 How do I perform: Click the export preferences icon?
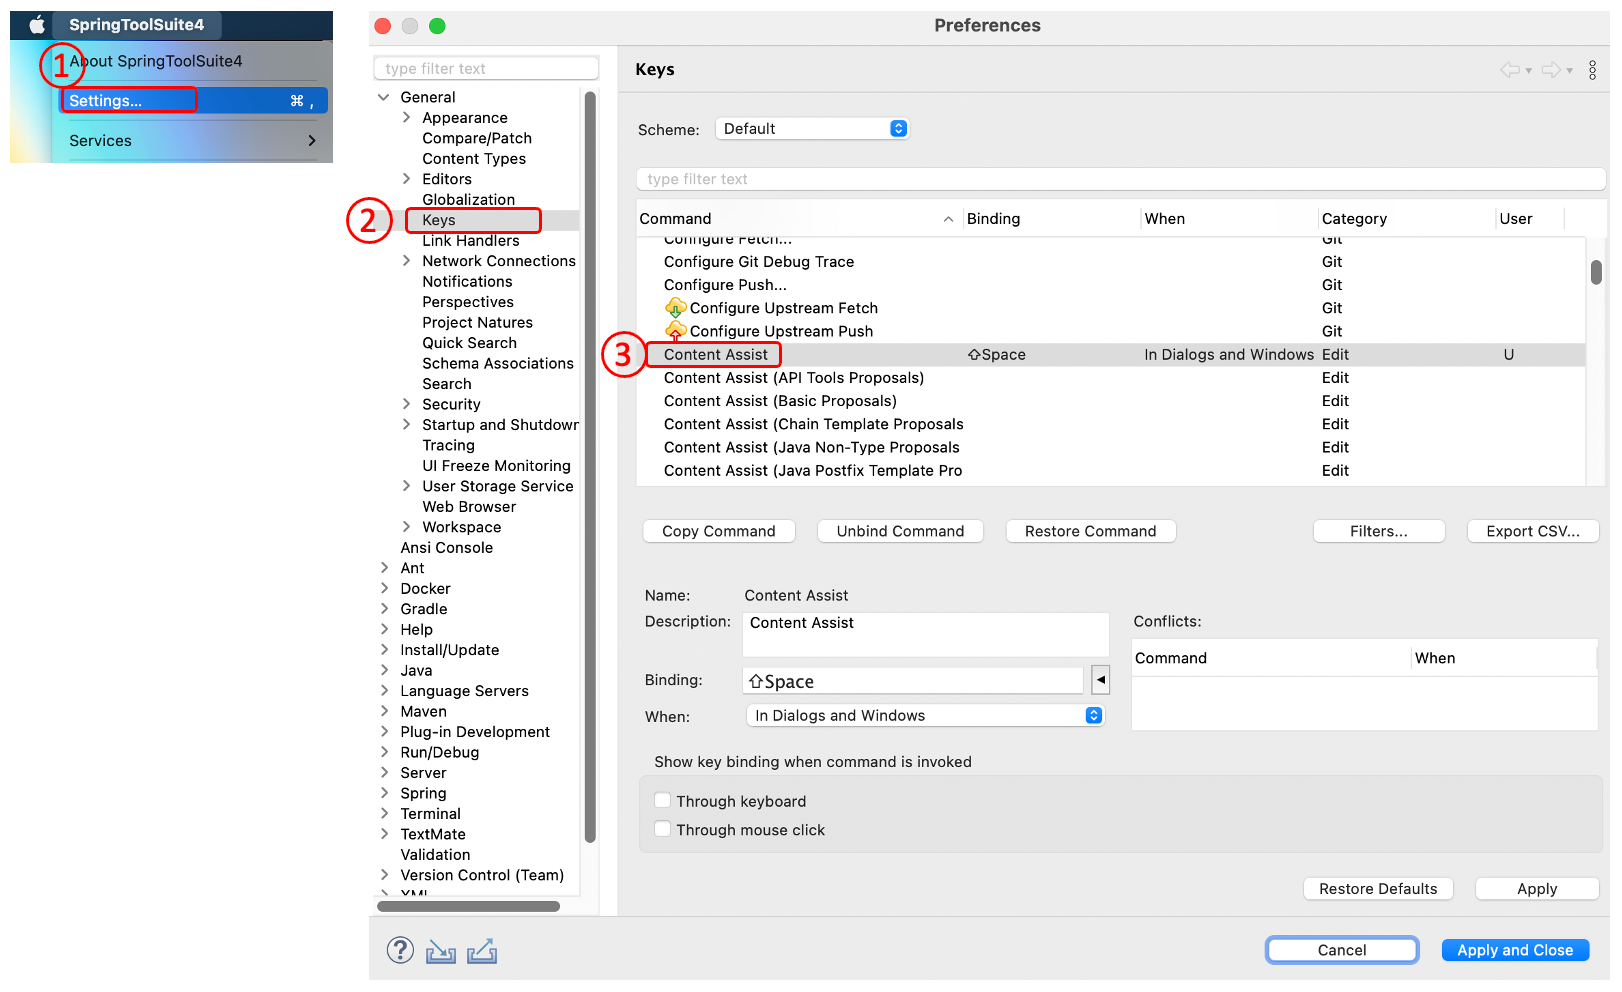(x=482, y=951)
